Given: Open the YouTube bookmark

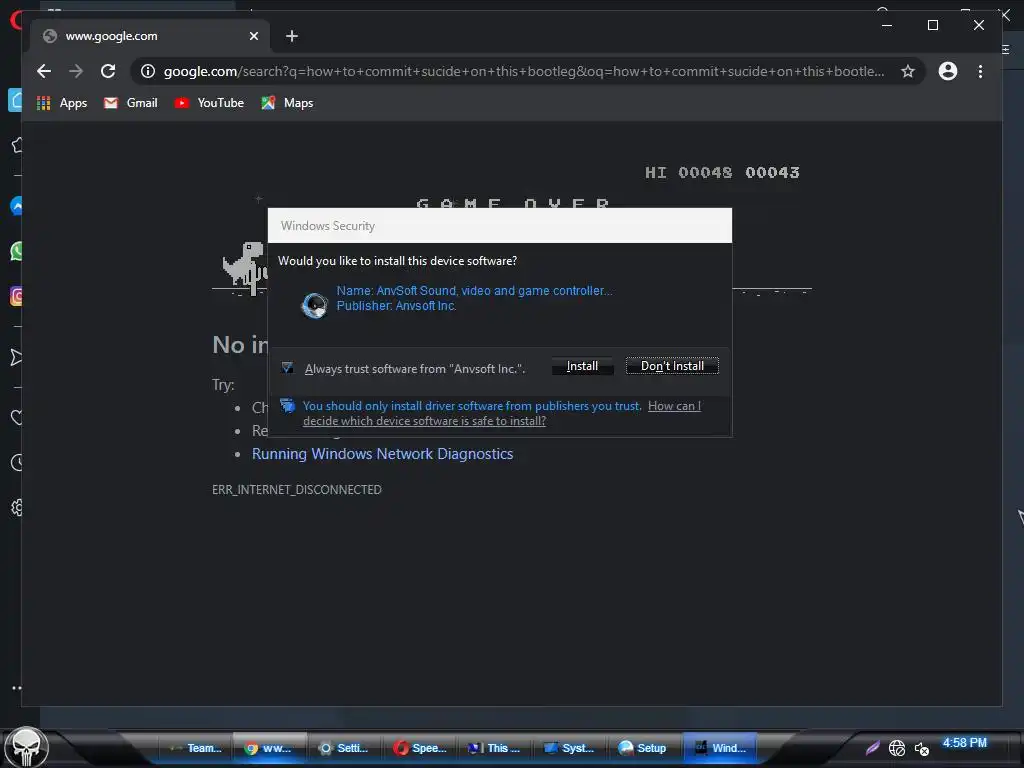Looking at the screenshot, I should pyautogui.click(x=209, y=103).
